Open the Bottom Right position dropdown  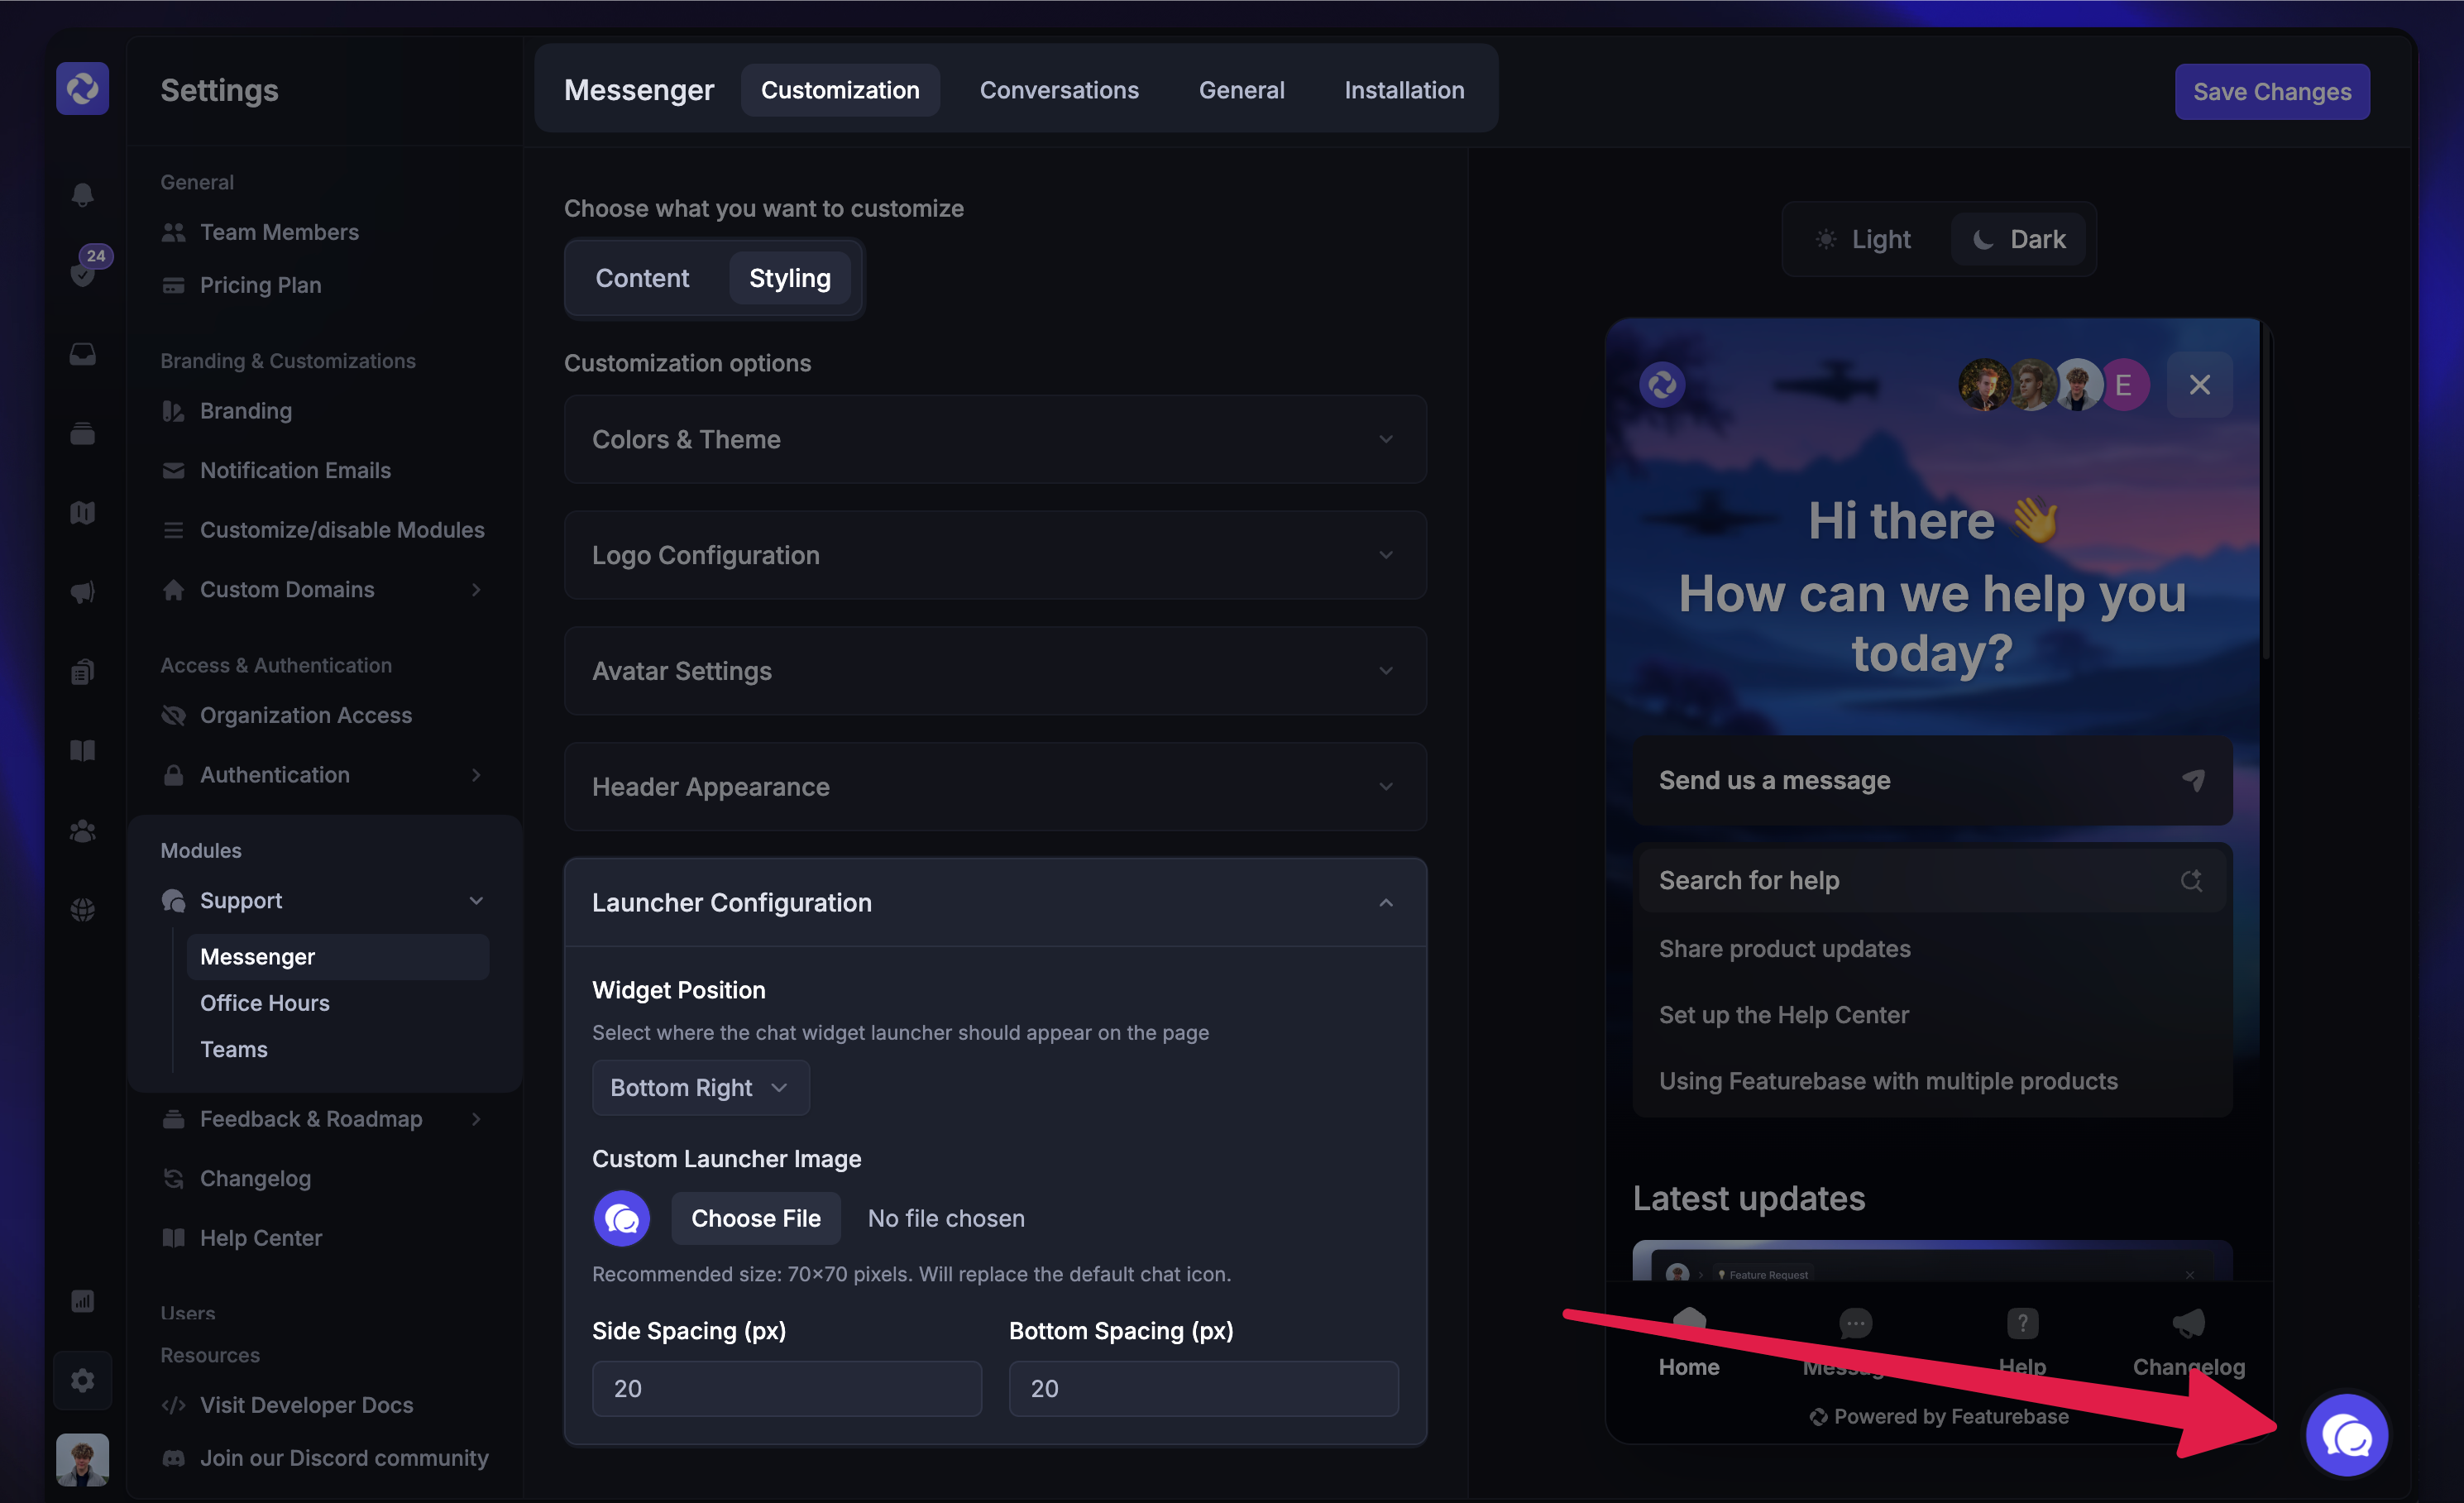700,1087
